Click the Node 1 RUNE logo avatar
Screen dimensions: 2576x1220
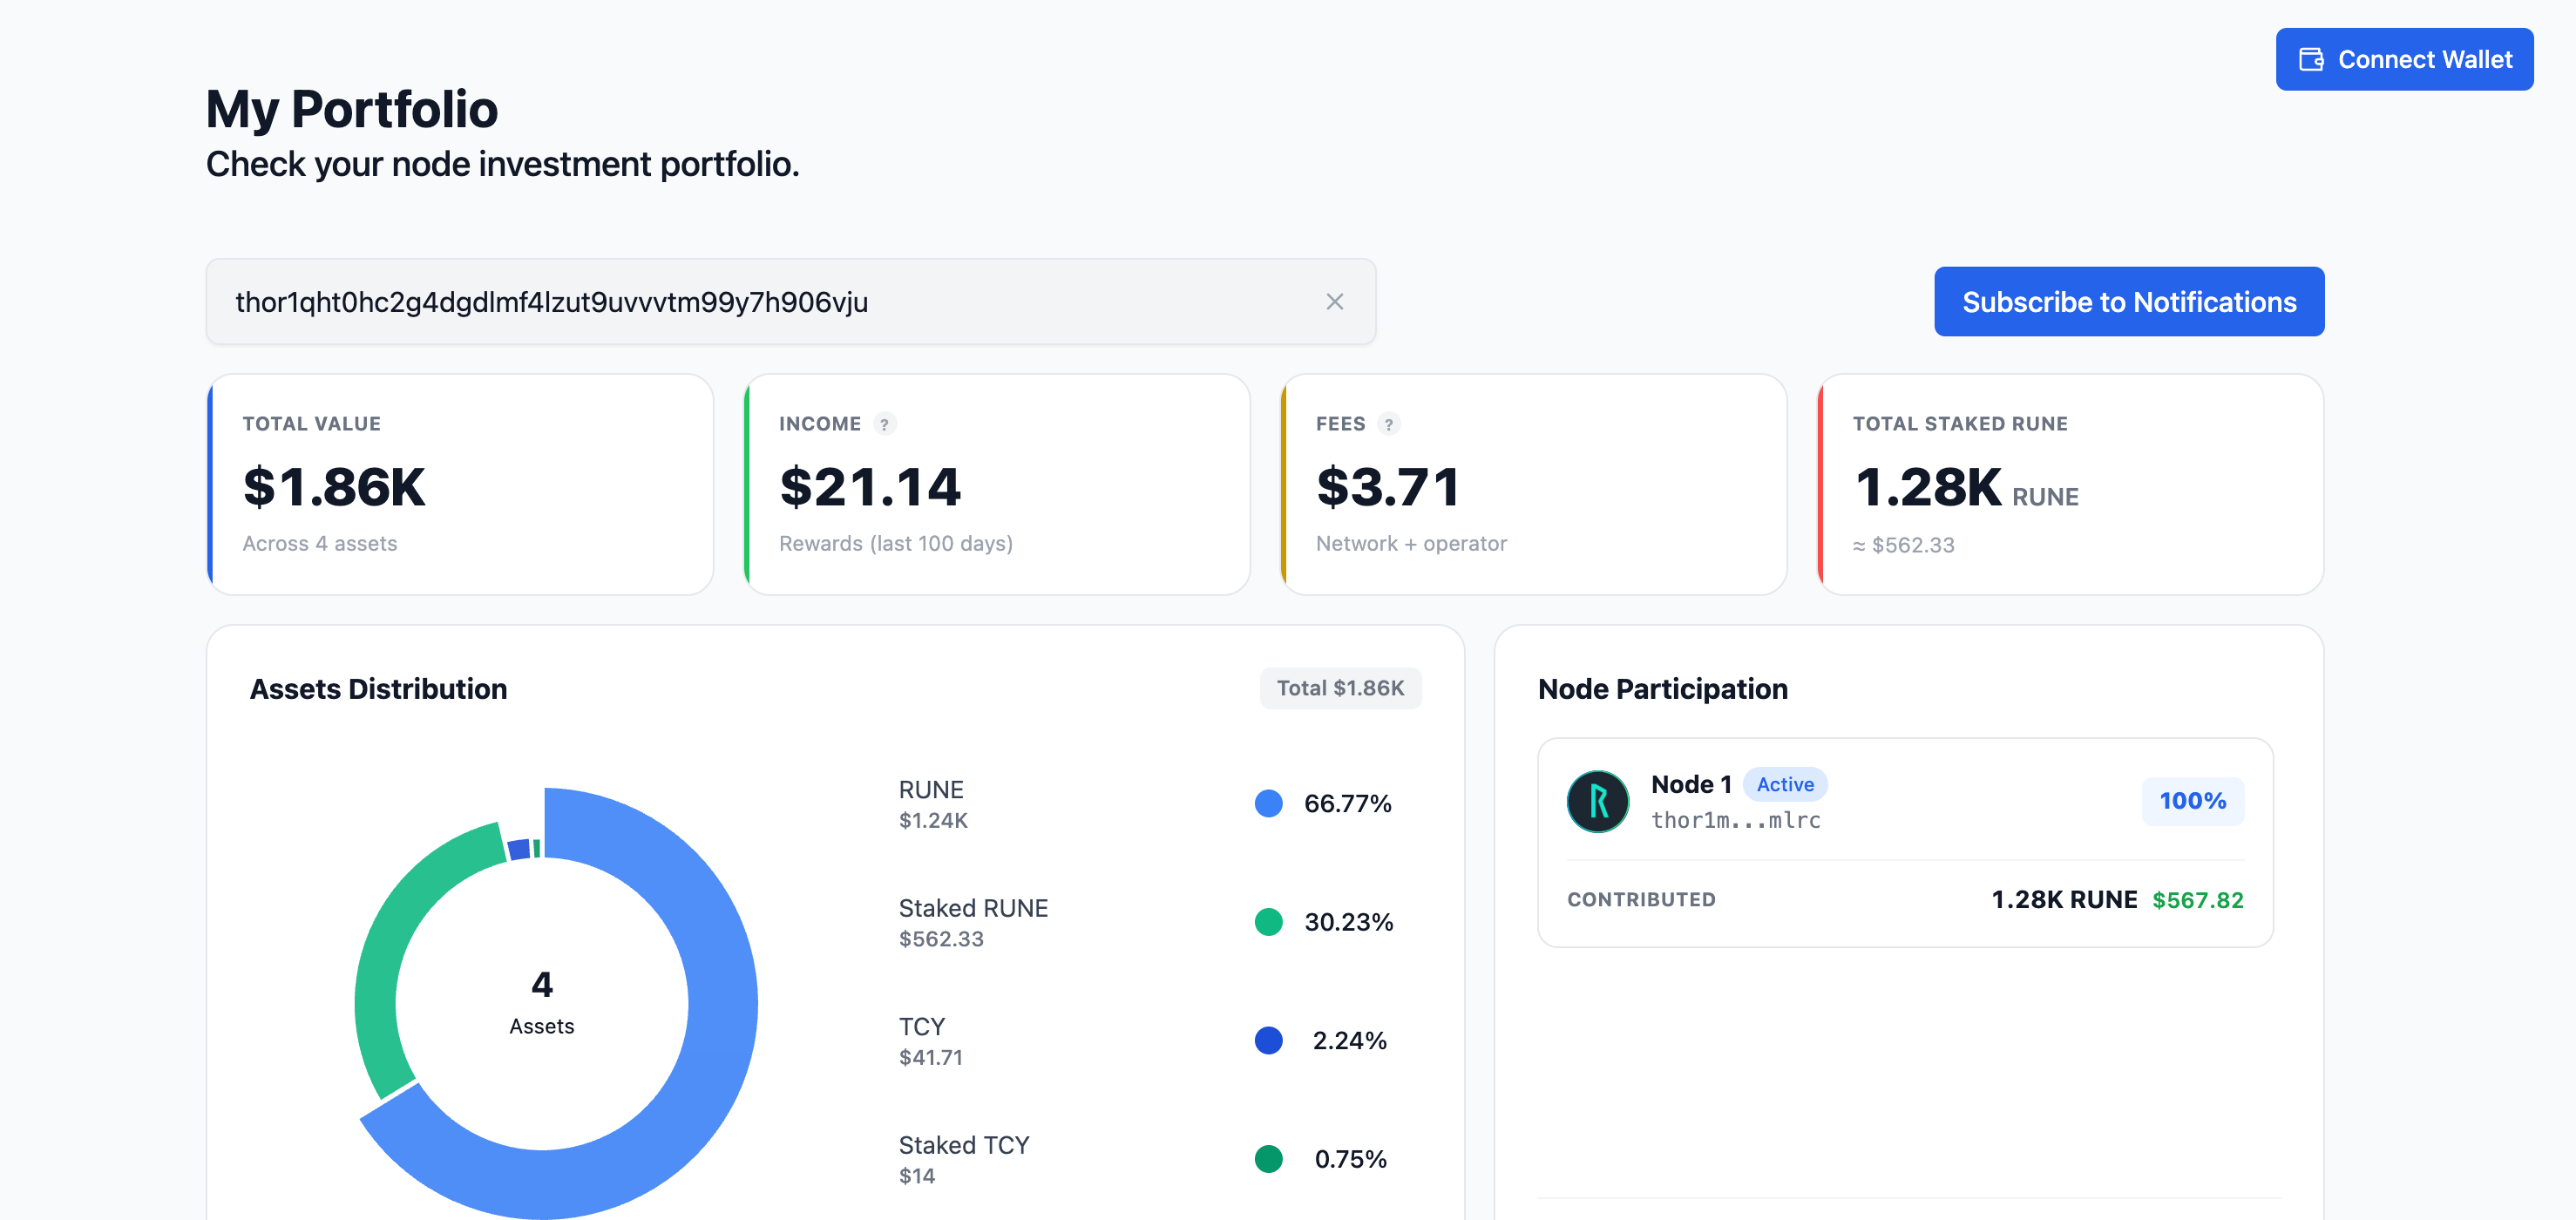tap(1597, 801)
